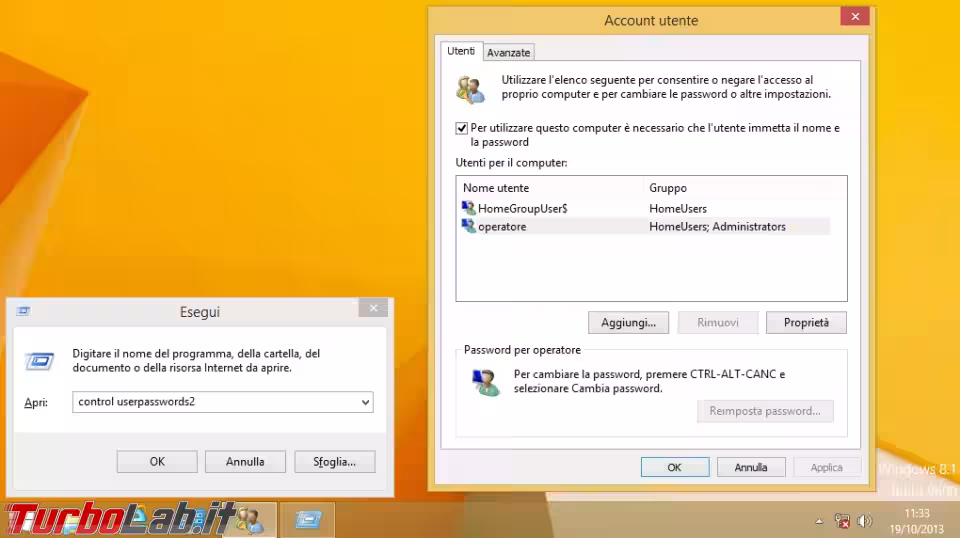Click the Reimposta password... button
Viewport: 960px width, 538px height.
point(765,411)
